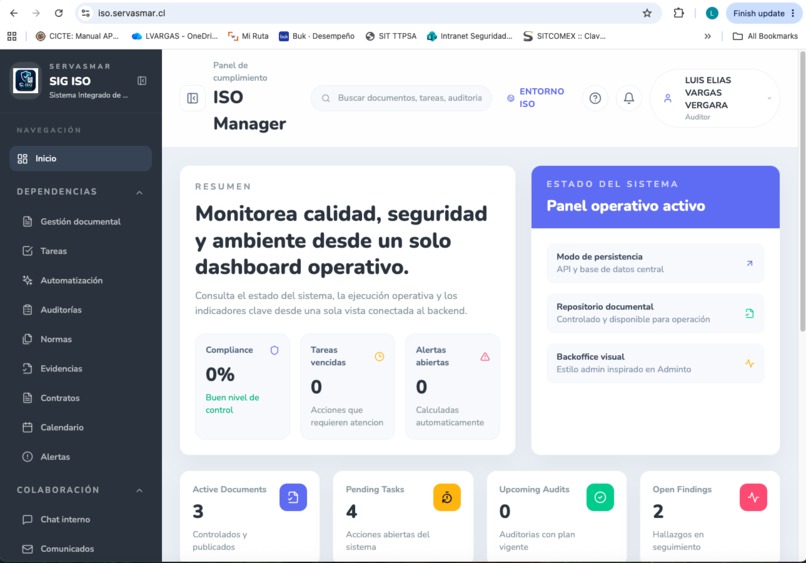Open Intranet Seguridad bookmark

(470, 36)
